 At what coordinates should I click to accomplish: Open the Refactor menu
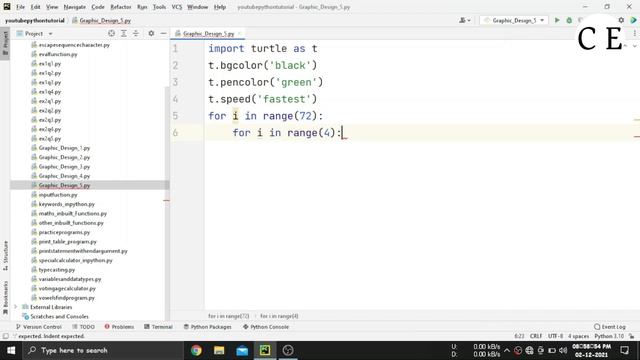click(121, 7)
